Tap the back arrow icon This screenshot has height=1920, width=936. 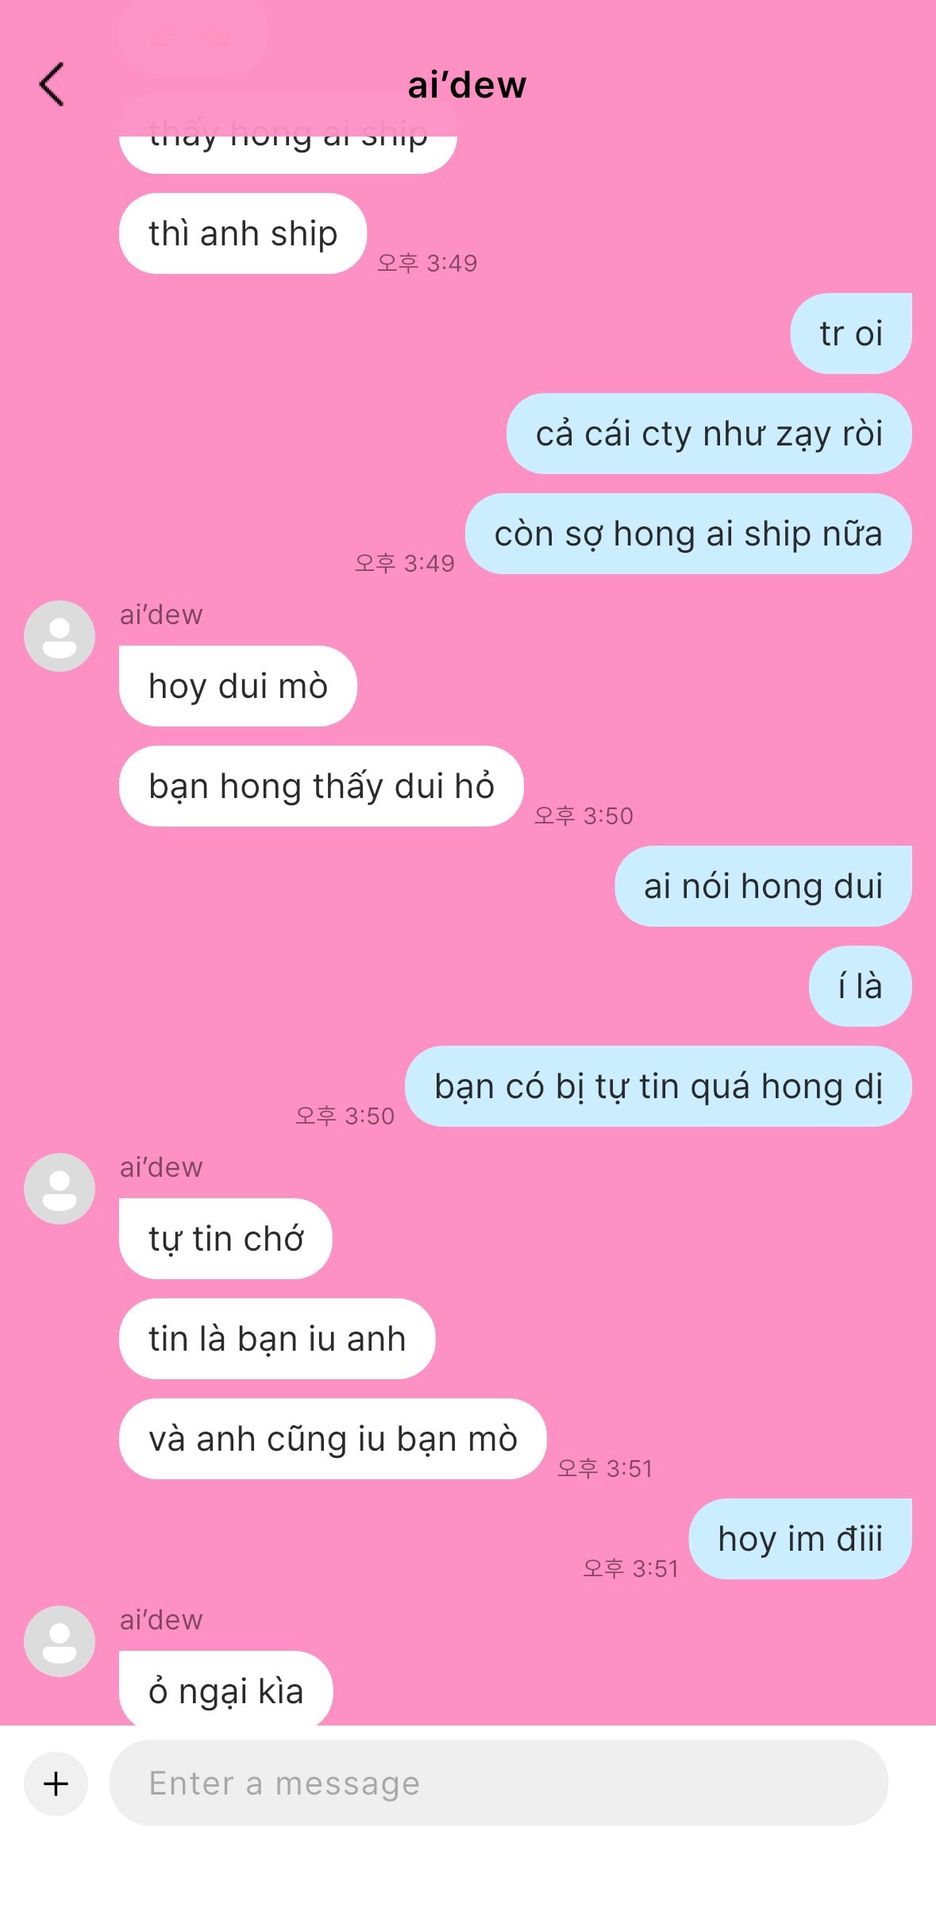(52, 84)
